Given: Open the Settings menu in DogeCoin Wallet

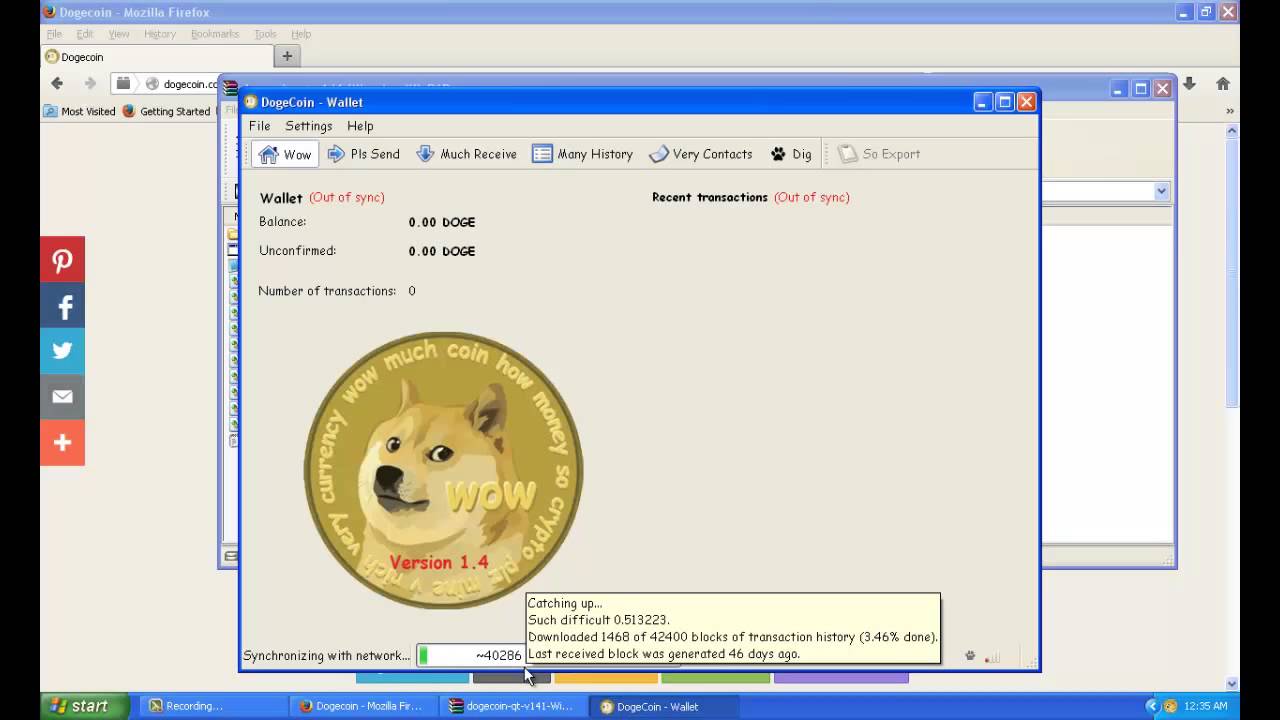Looking at the screenshot, I should coord(308,126).
